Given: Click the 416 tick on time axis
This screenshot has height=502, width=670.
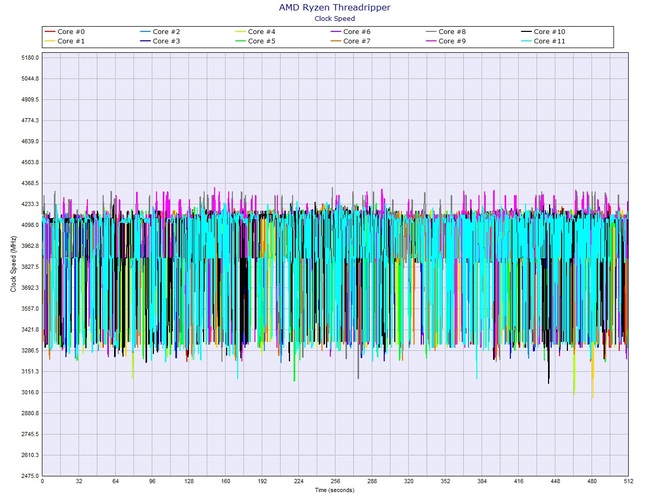Looking at the screenshot, I should pyautogui.click(x=519, y=481).
